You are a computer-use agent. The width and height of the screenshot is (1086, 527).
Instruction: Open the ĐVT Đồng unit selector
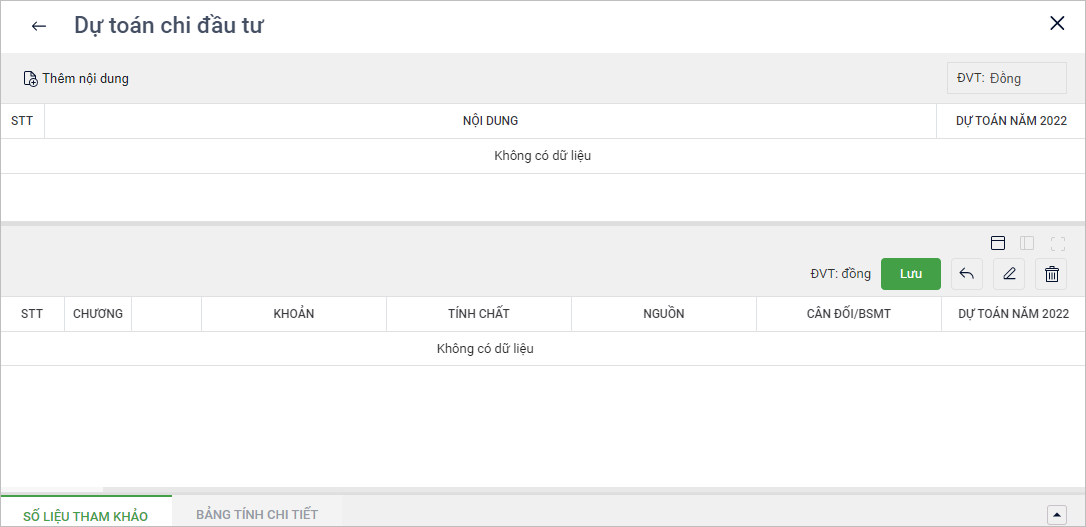pos(1006,79)
